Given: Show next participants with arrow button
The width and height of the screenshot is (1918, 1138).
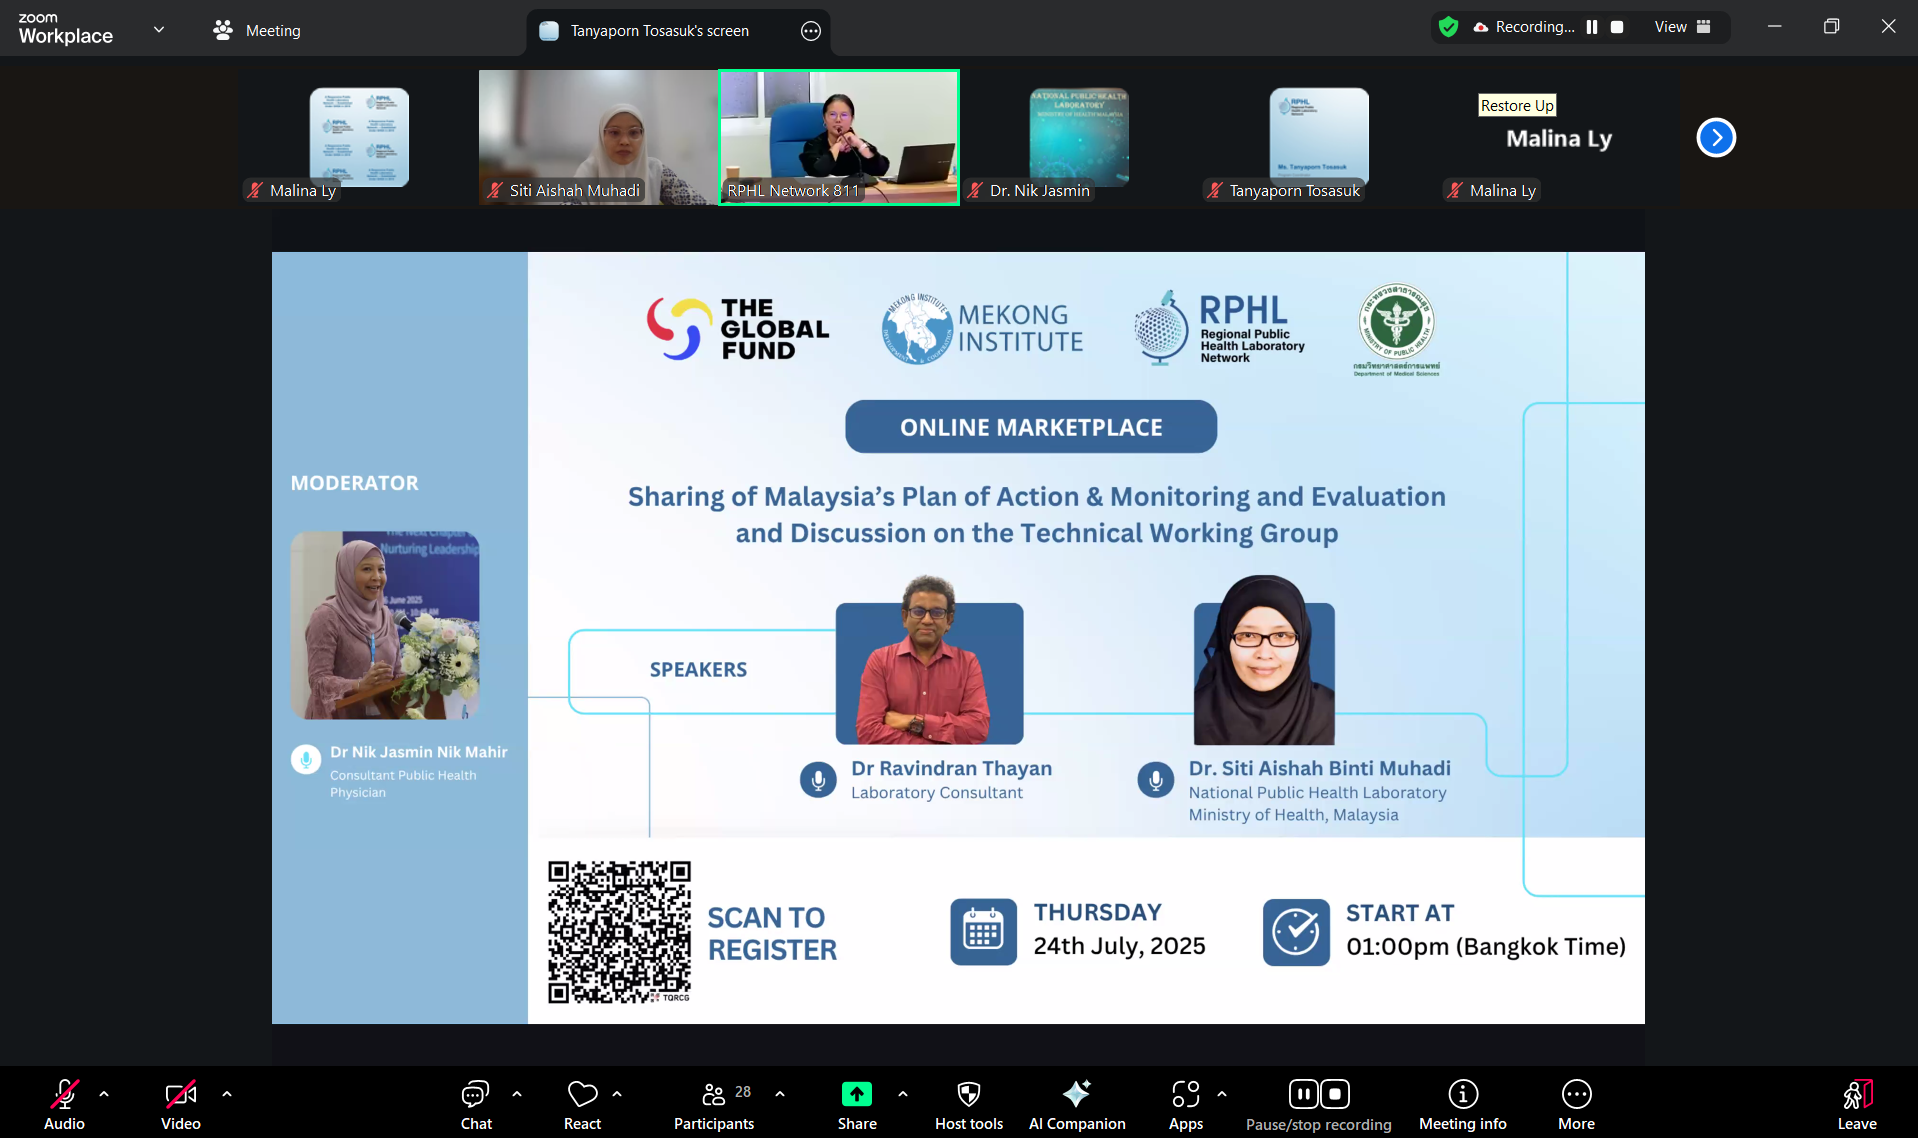Looking at the screenshot, I should click(x=1716, y=138).
